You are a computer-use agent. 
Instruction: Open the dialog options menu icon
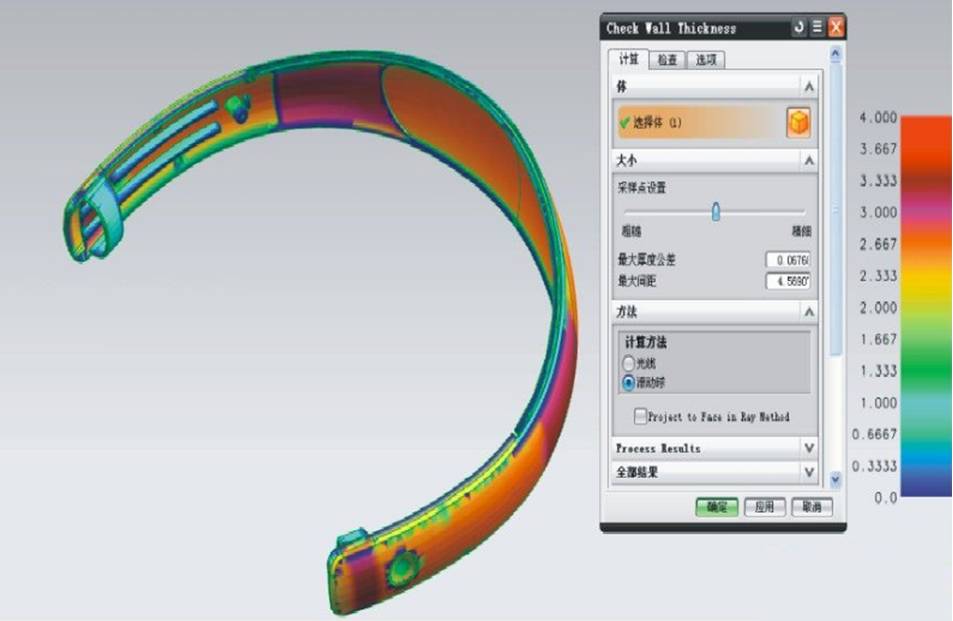[x=817, y=28]
